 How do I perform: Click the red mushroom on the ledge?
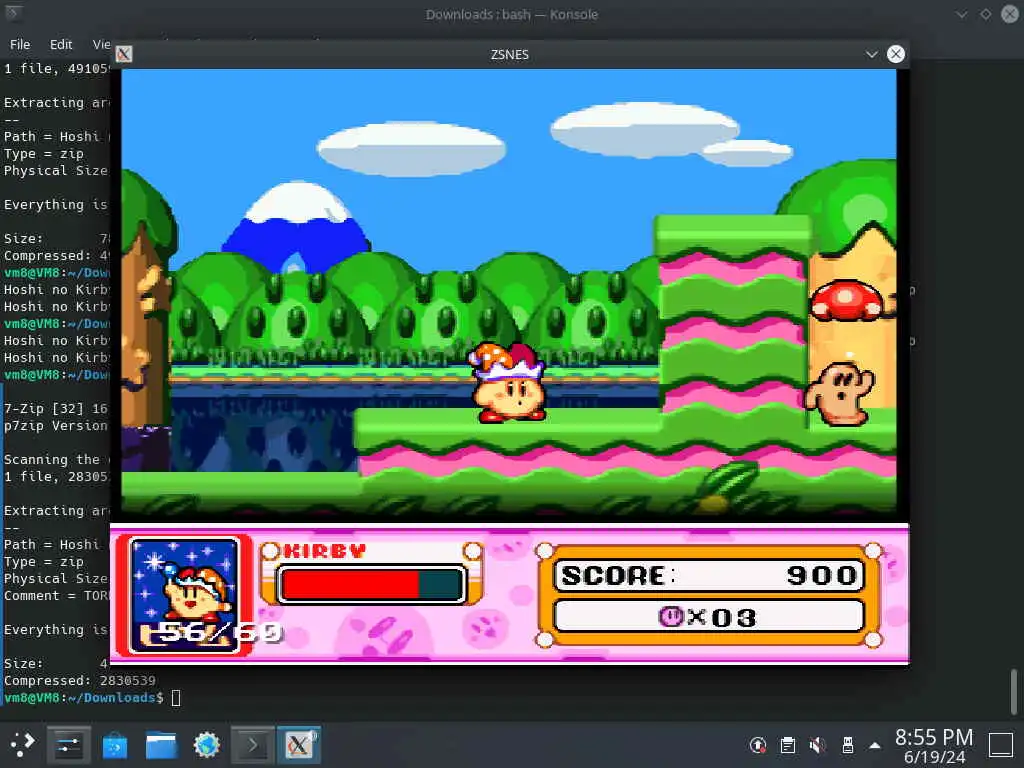[847, 300]
